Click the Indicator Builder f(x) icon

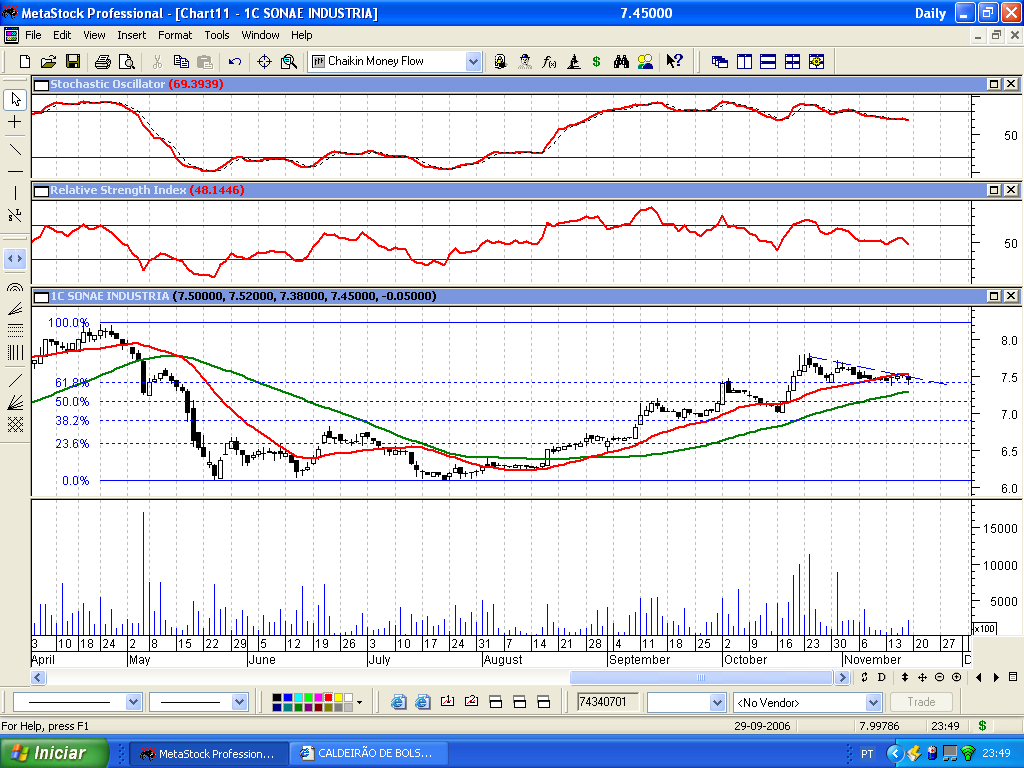549,61
